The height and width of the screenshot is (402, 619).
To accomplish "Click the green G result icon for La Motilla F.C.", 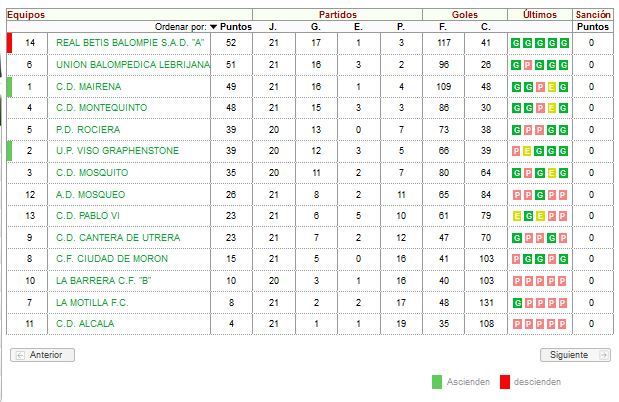I will (517, 303).
